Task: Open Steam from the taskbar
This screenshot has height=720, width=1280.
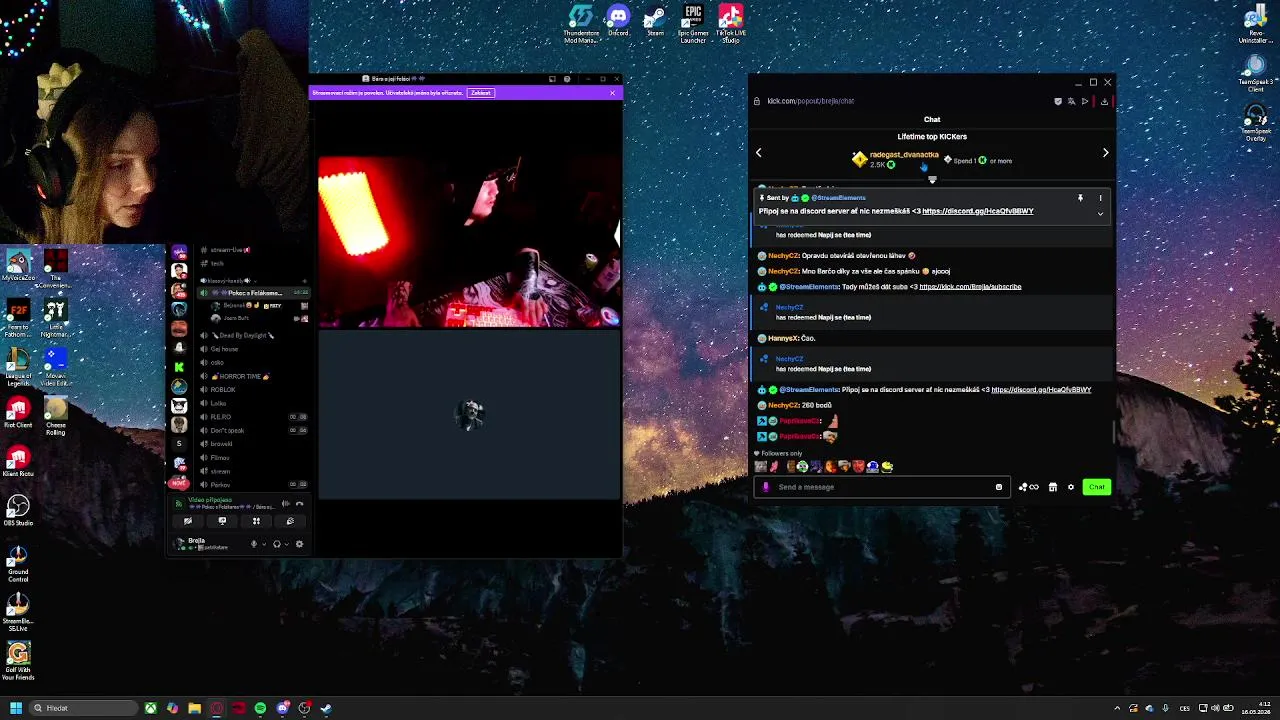Action: [326, 708]
